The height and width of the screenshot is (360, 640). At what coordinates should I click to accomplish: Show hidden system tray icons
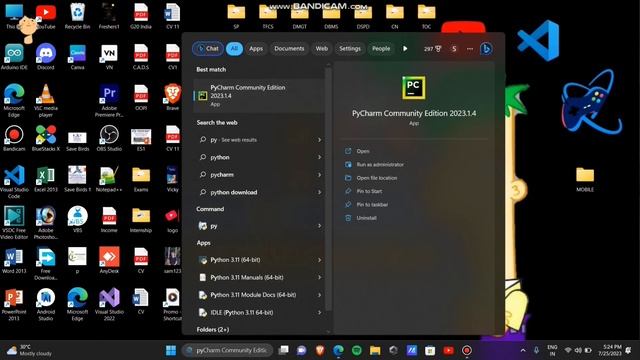click(x=523, y=350)
